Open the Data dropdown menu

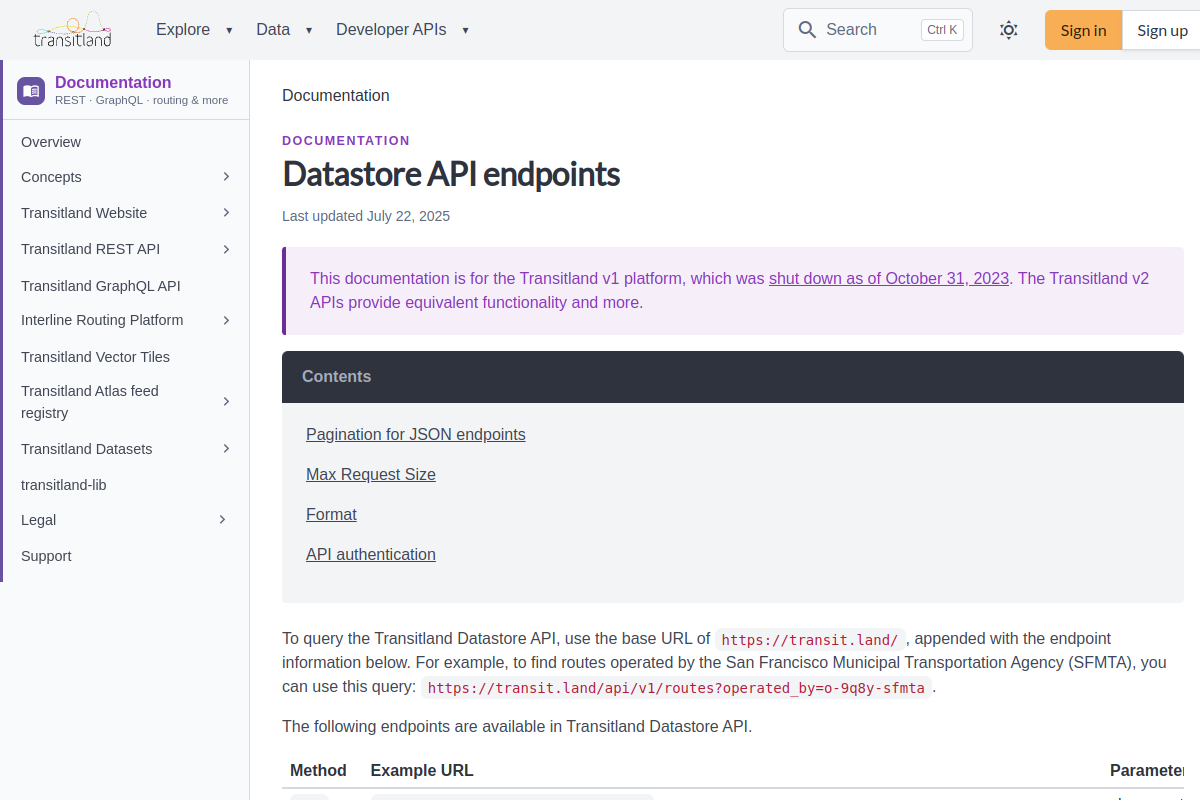(x=284, y=30)
